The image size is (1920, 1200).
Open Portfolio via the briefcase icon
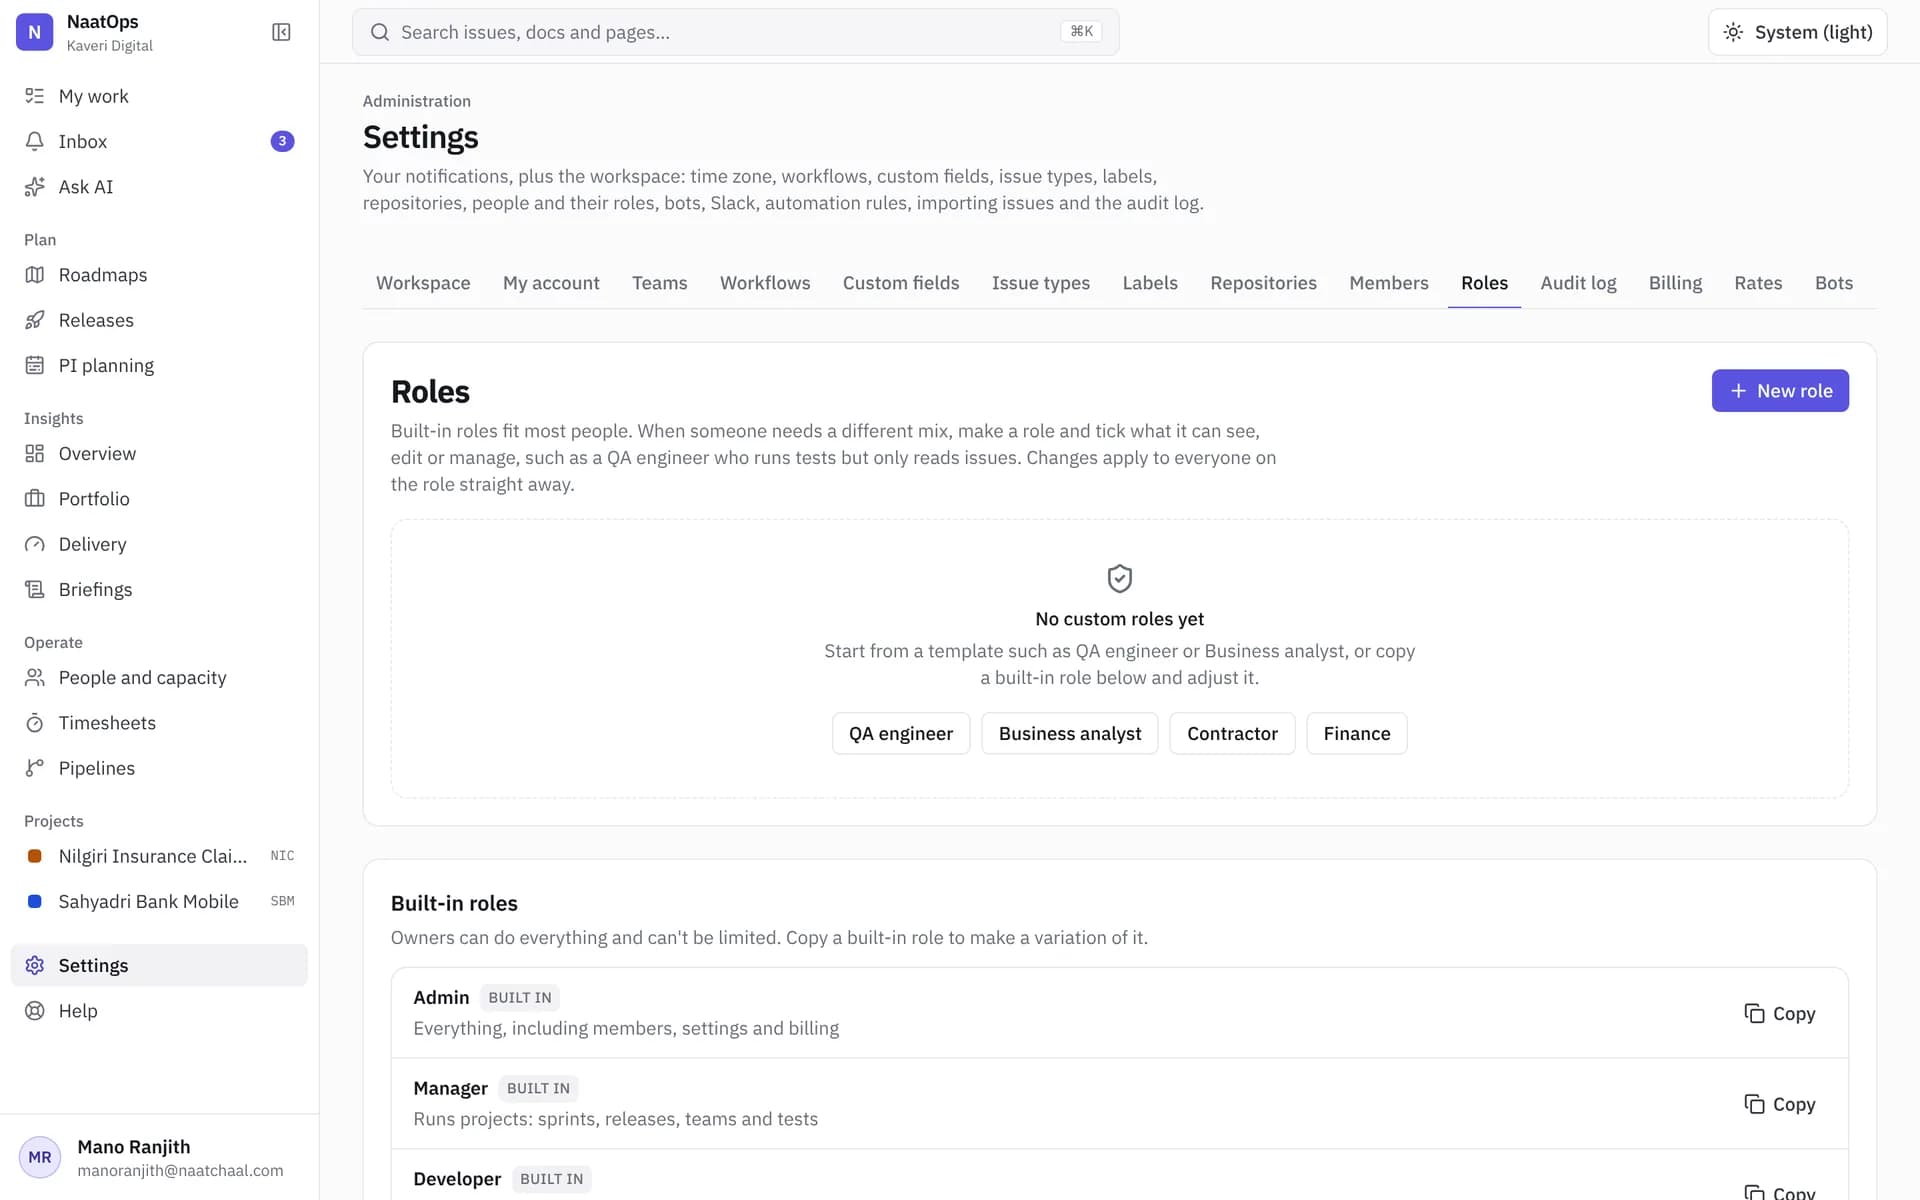pos(35,499)
